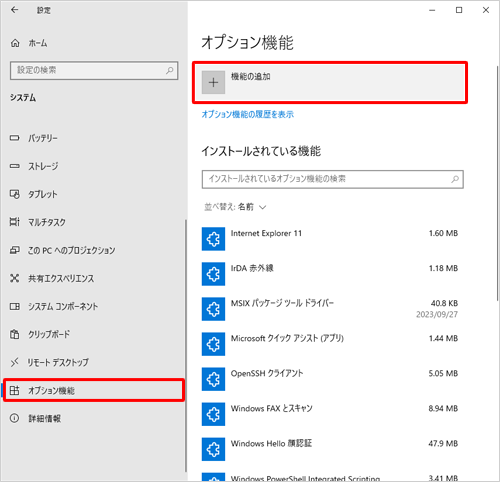
Task: Click the 2023/09/27 install date
Action: tap(437, 314)
